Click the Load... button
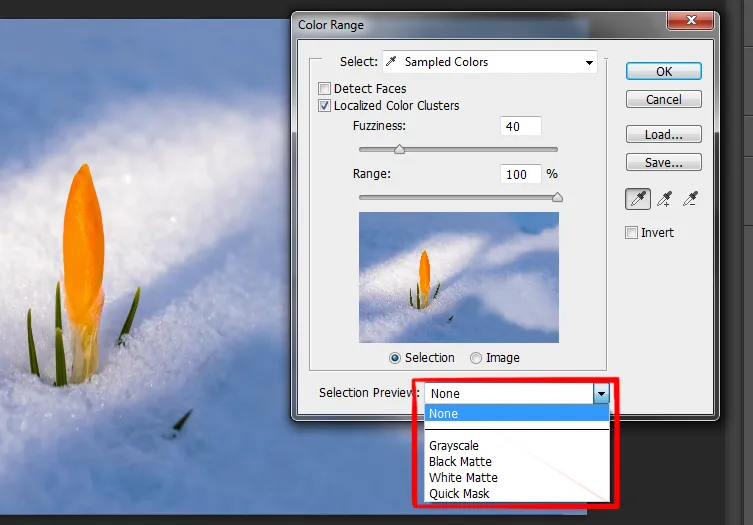 coord(664,134)
